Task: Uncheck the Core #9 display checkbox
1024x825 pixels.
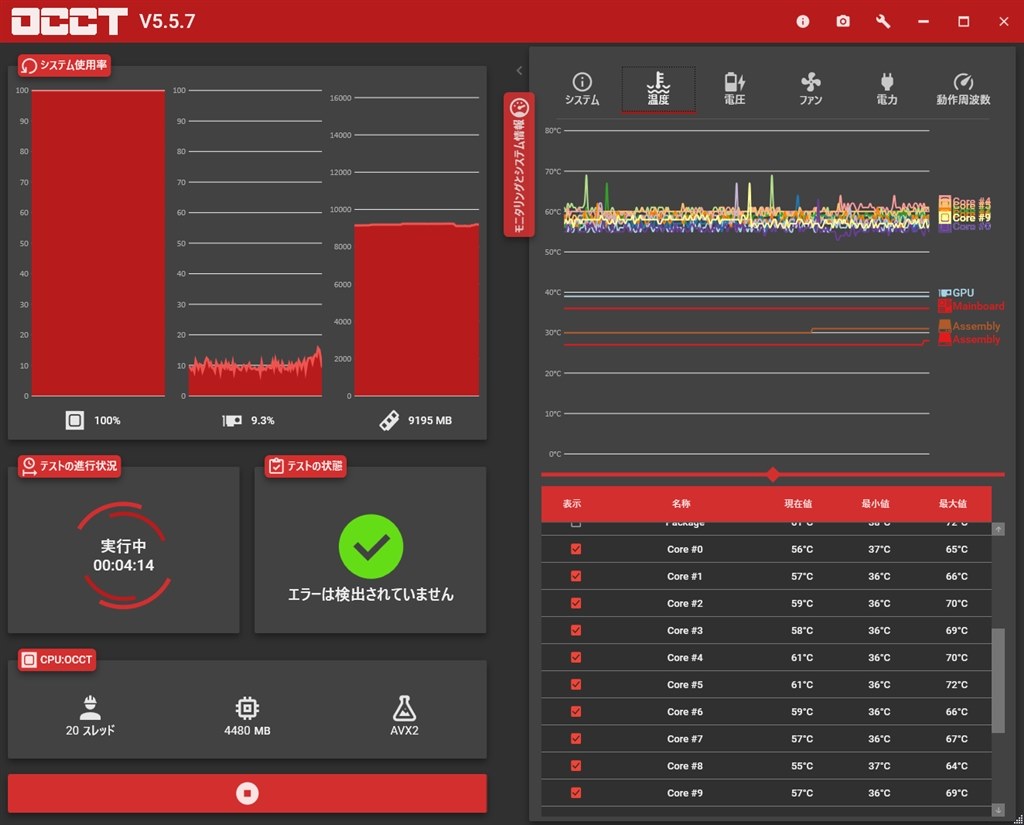Action: point(575,793)
